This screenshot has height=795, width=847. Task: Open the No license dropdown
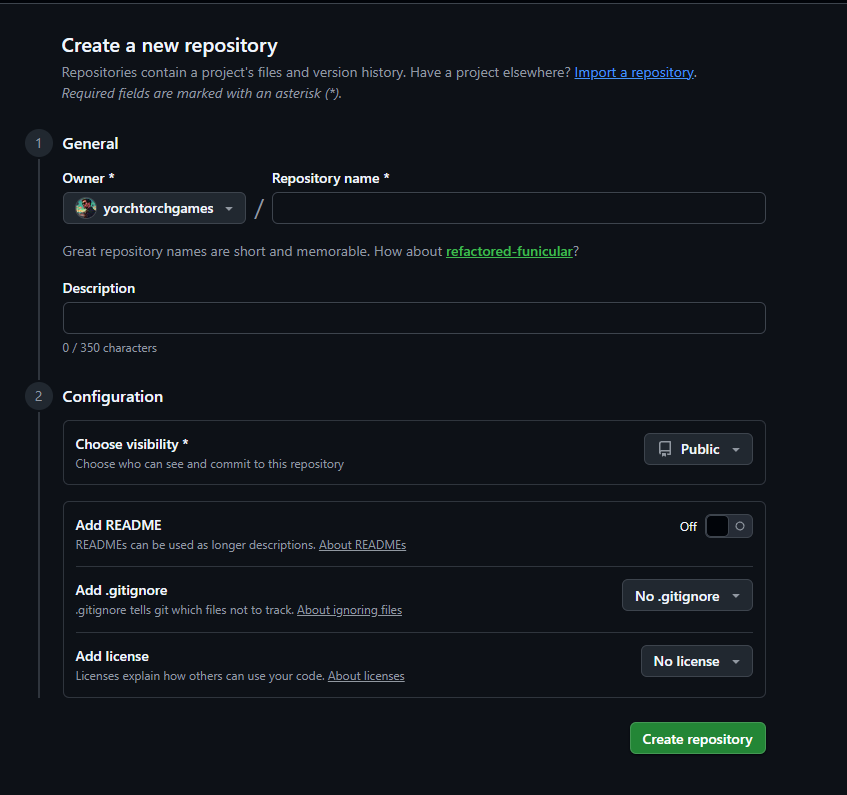click(696, 661)
